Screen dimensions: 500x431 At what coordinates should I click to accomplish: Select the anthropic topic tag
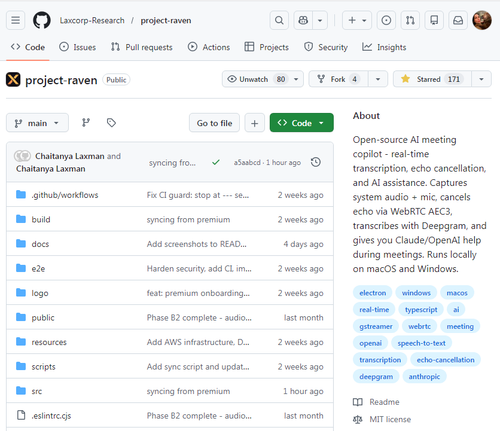pos(424,376)
